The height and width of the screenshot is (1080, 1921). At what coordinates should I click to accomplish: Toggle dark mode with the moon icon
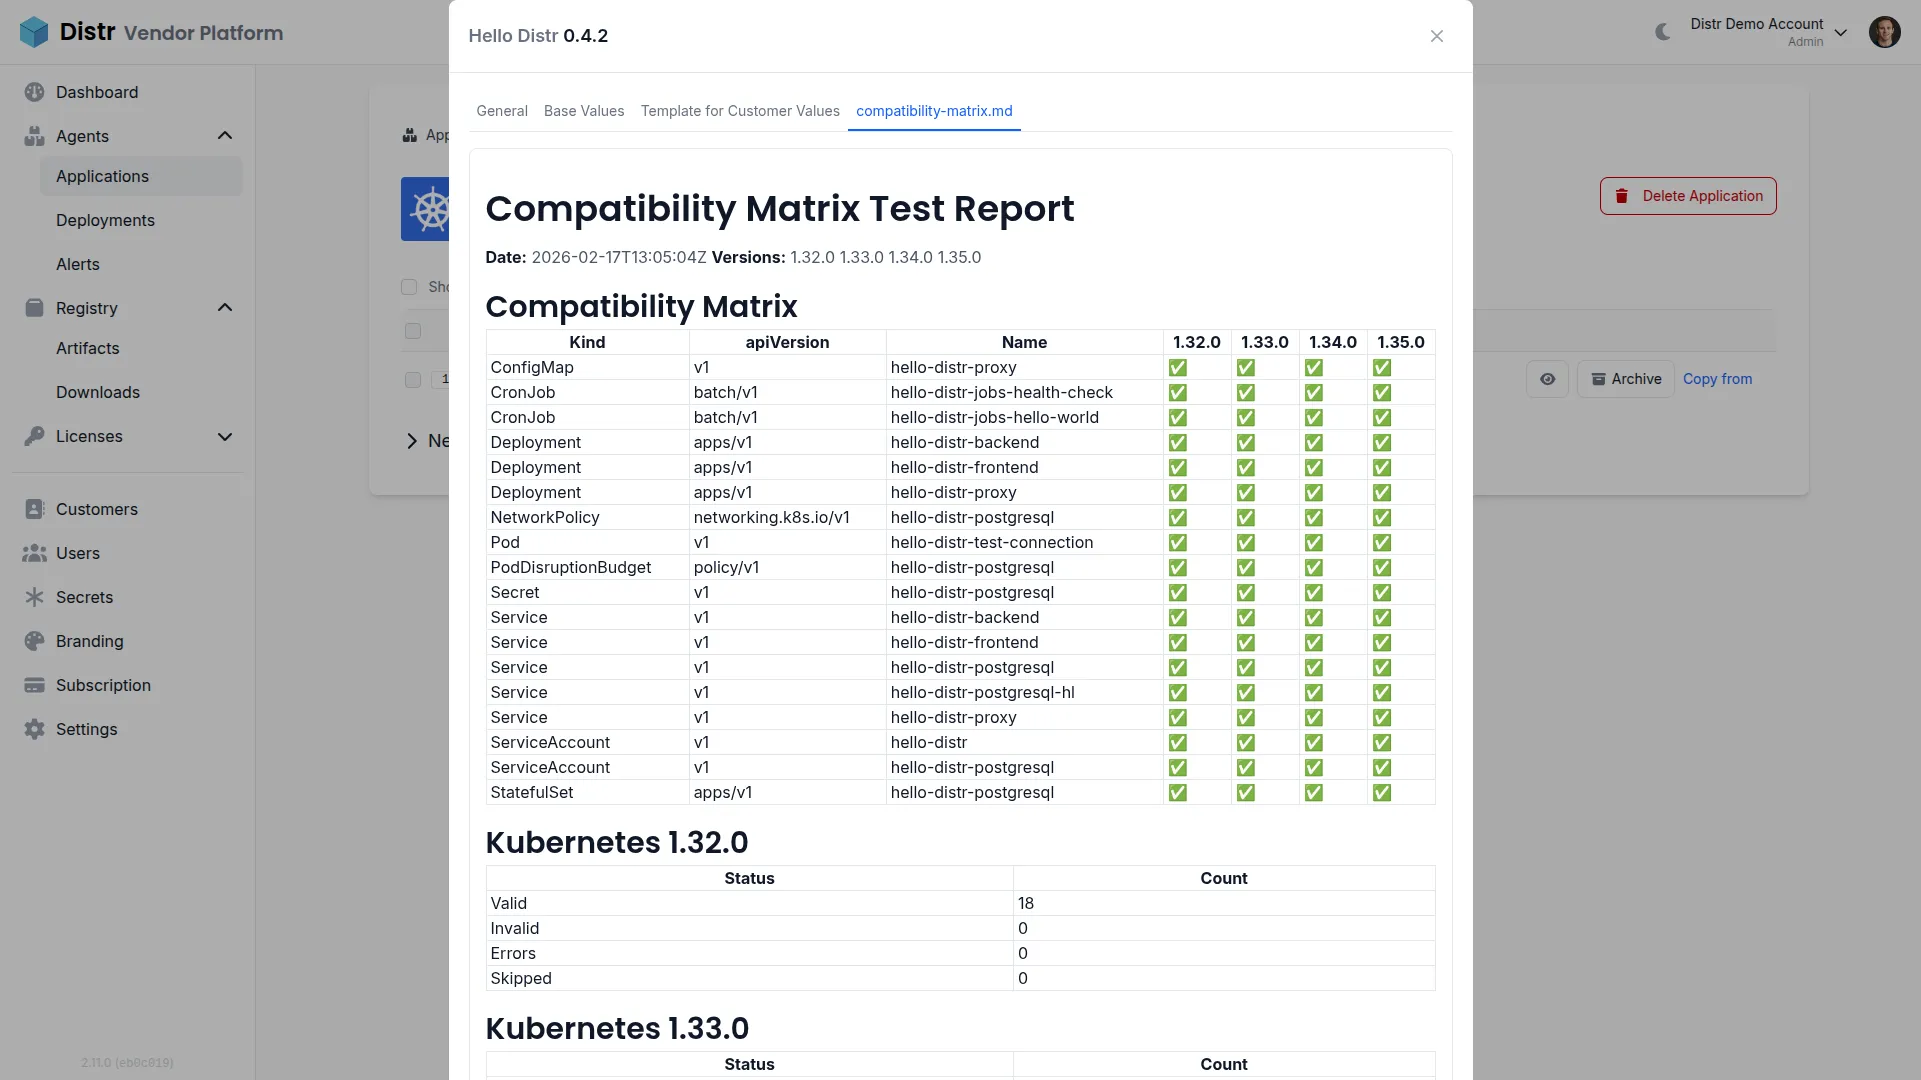tap(1662, 31)
